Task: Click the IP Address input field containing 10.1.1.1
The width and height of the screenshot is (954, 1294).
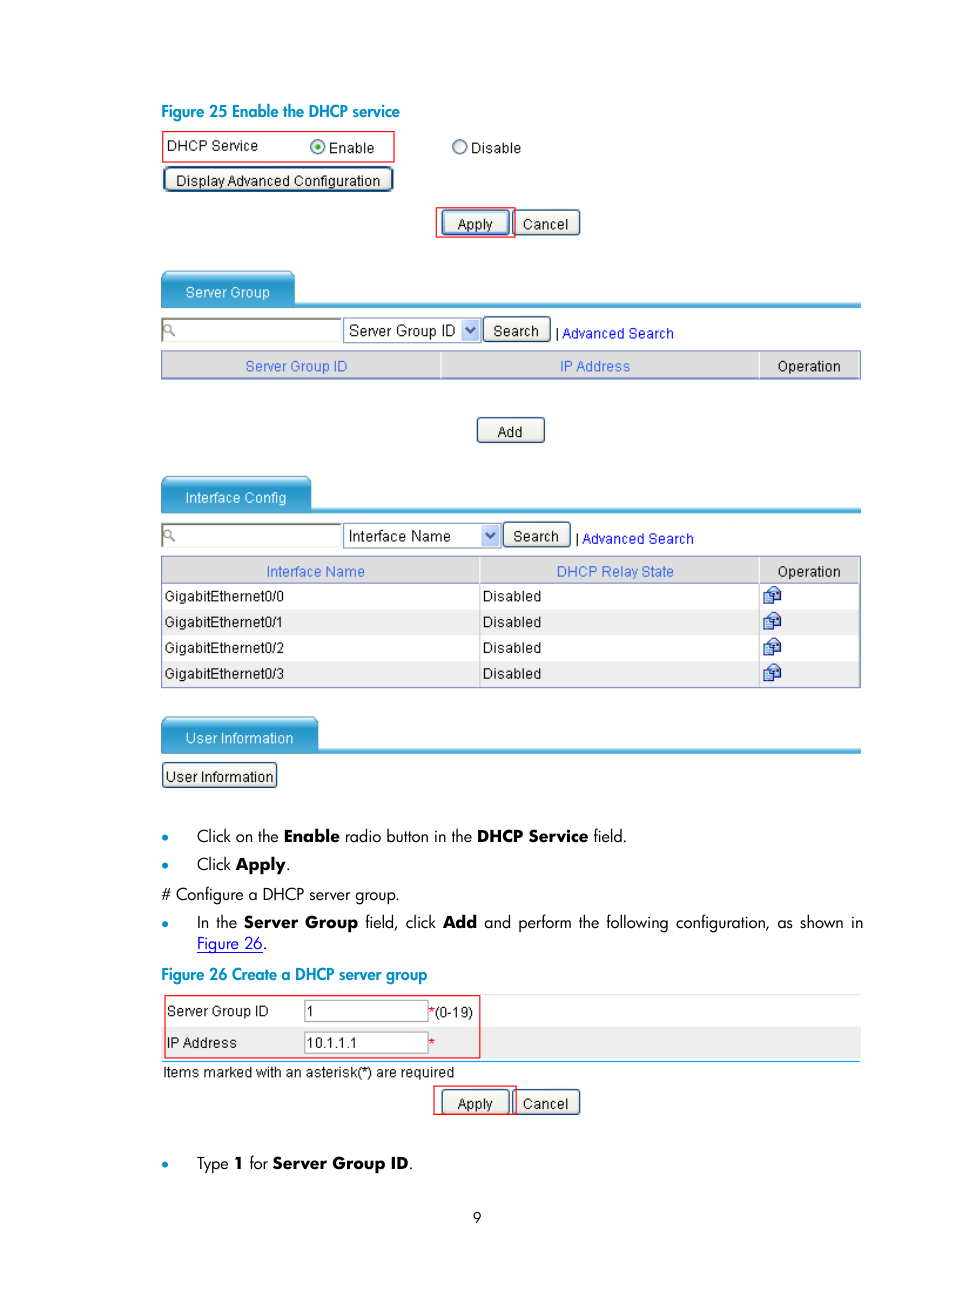Action: point(366,1042)
